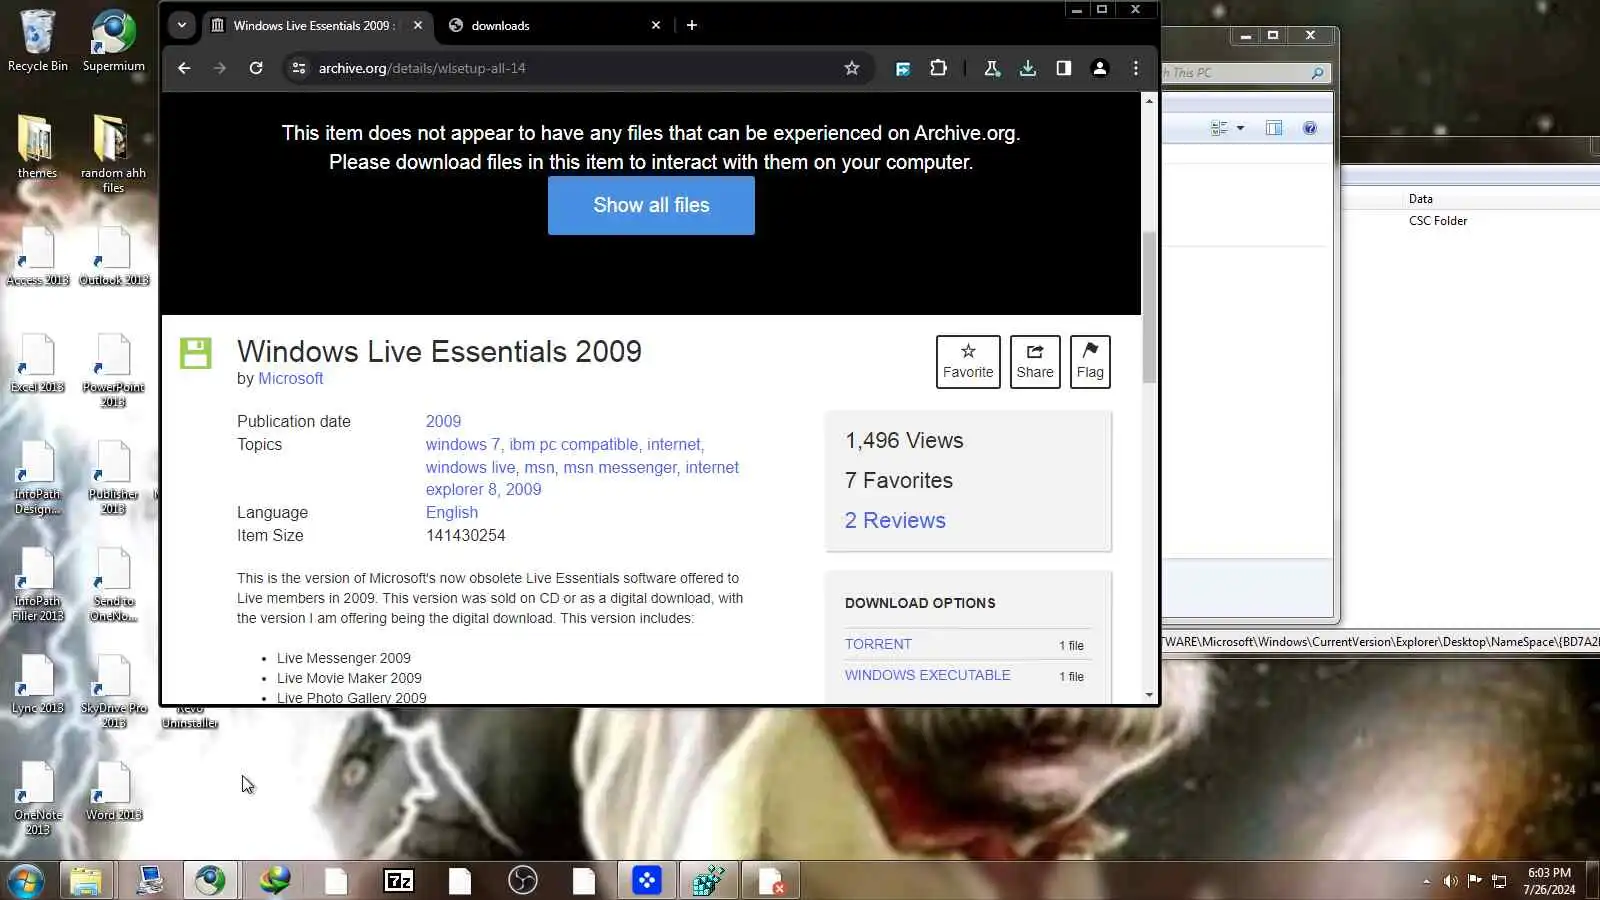
Task: Click the blue extension icon beside the bookmark star
Action: tap(903, 68)
